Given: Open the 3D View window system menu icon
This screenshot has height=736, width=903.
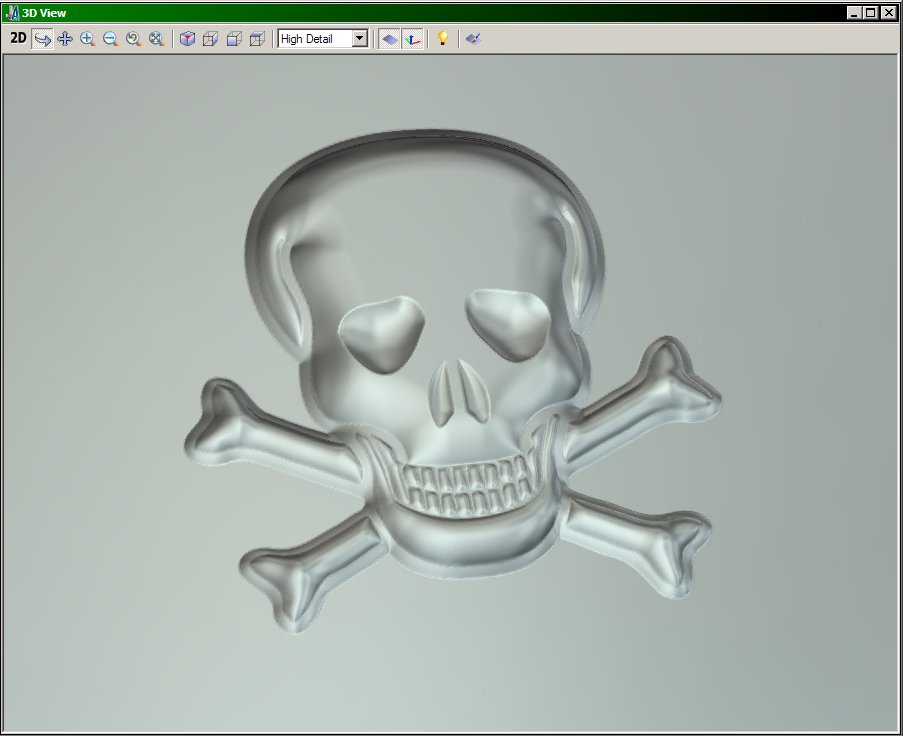Looking at the screenshot, I should pos(13,13).
